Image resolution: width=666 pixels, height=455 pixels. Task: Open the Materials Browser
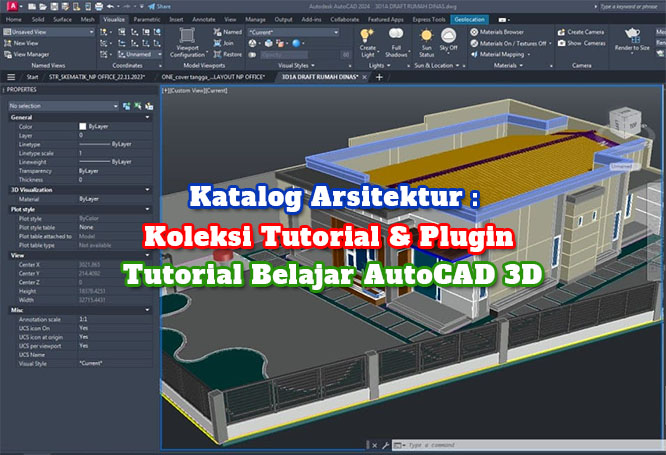coord(497,32)
